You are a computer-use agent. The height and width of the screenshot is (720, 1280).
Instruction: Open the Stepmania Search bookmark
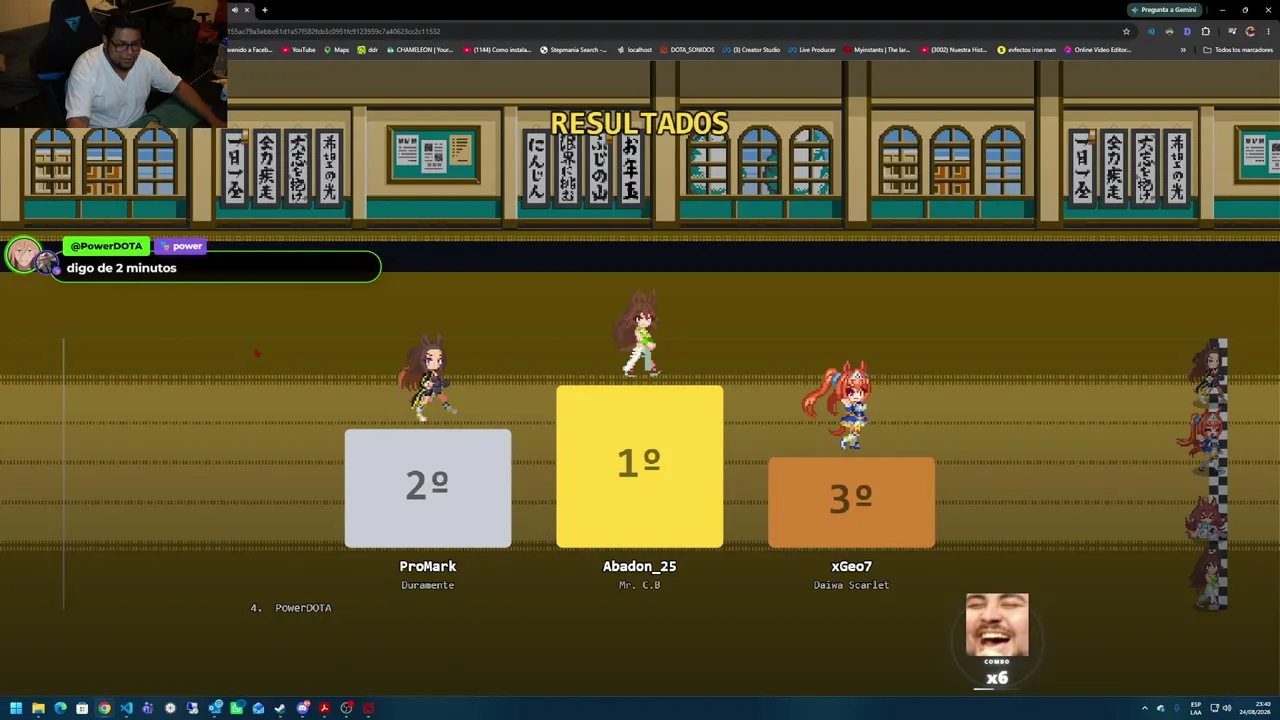(574, 50)
